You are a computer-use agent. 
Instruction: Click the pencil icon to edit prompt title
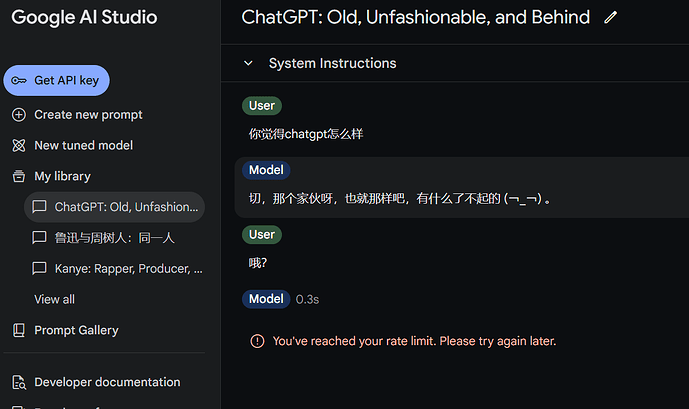click(610, 18)
